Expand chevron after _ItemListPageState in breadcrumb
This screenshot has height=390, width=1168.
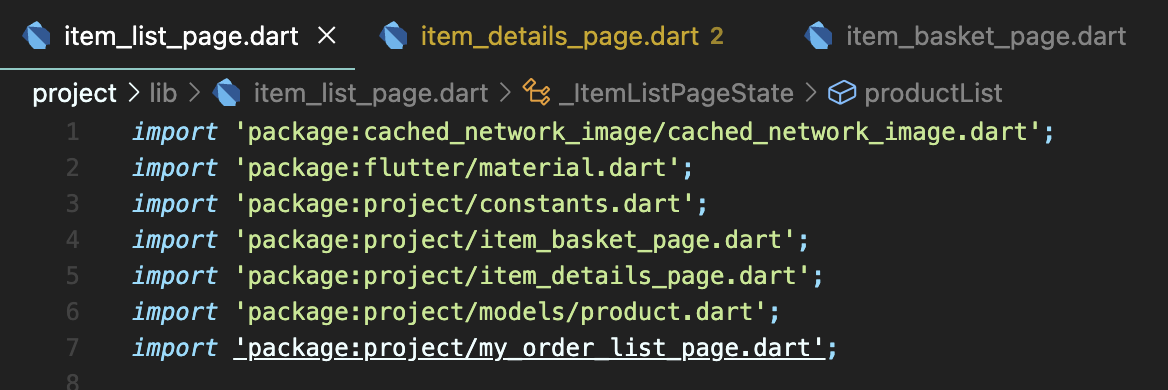pyautogui.click(x=811, y=93)
